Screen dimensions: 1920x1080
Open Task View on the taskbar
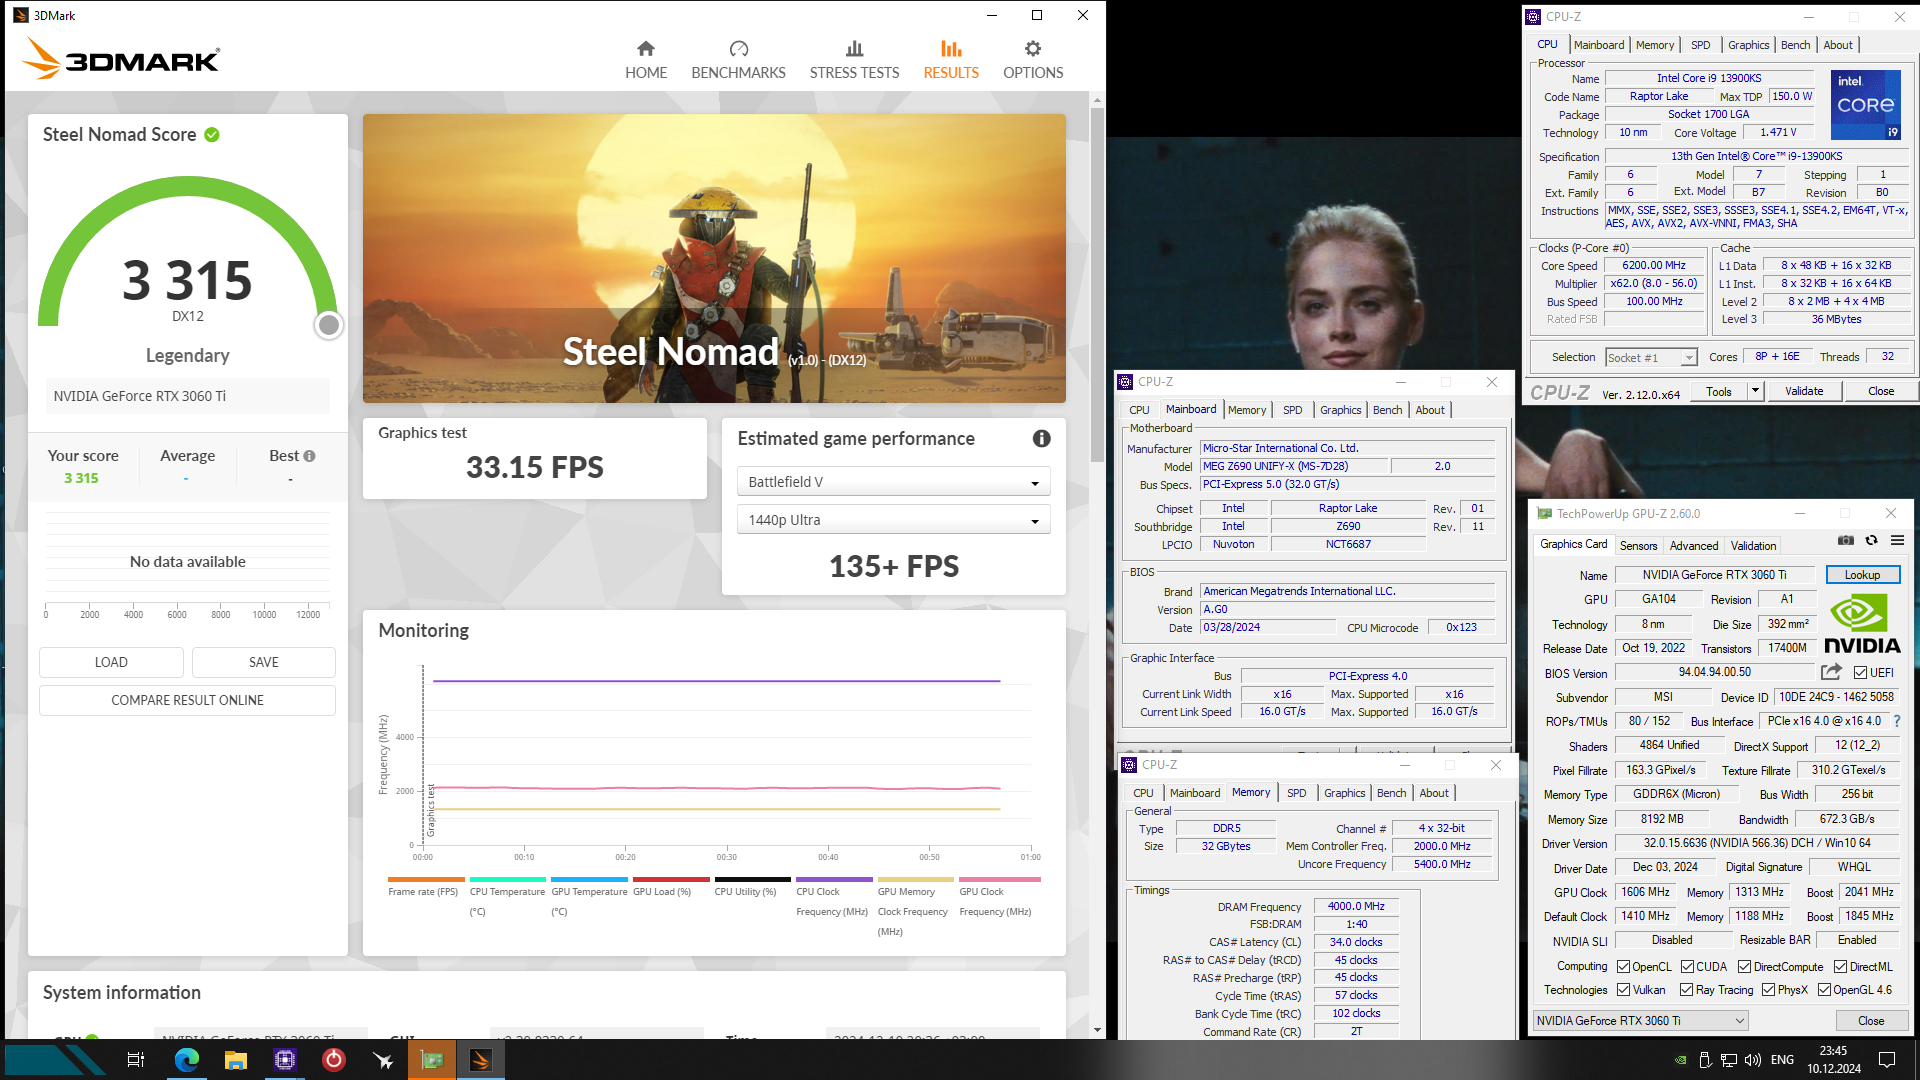pyautogui.click(x=136, y=1060)
